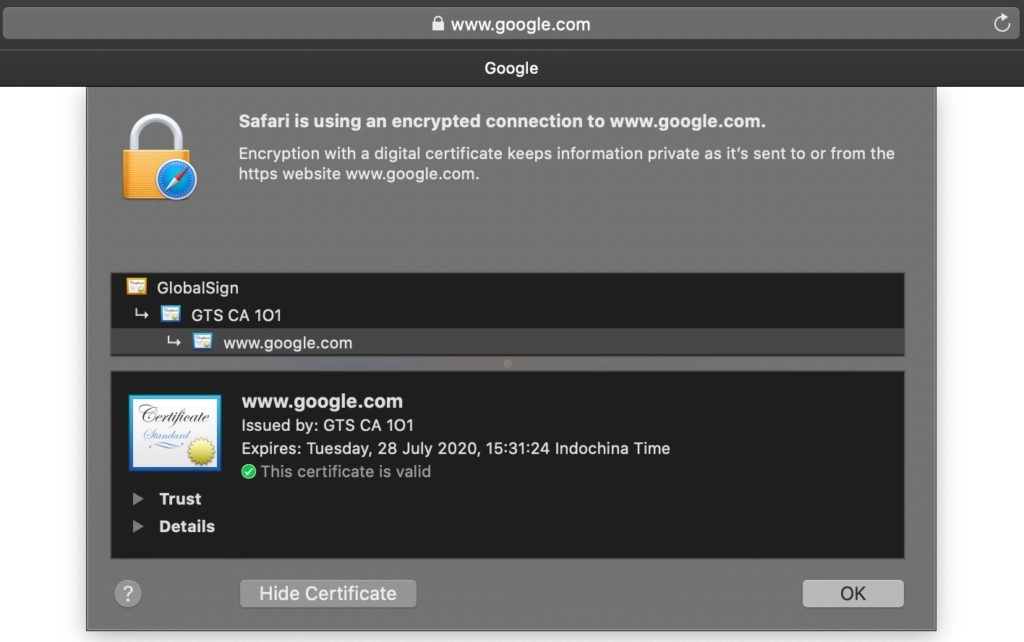Click the green valid checkmark icon

click(x=248, y=472)
